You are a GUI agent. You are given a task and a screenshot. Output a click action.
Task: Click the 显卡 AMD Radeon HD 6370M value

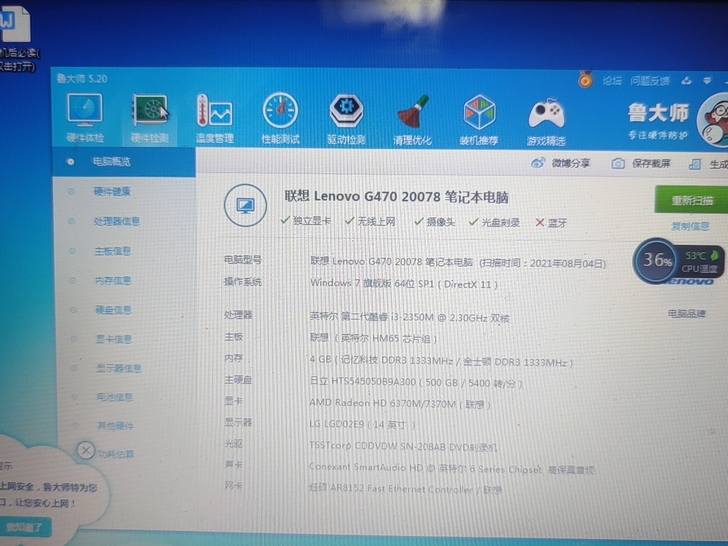pyautogui.click(x=400, y=403)
